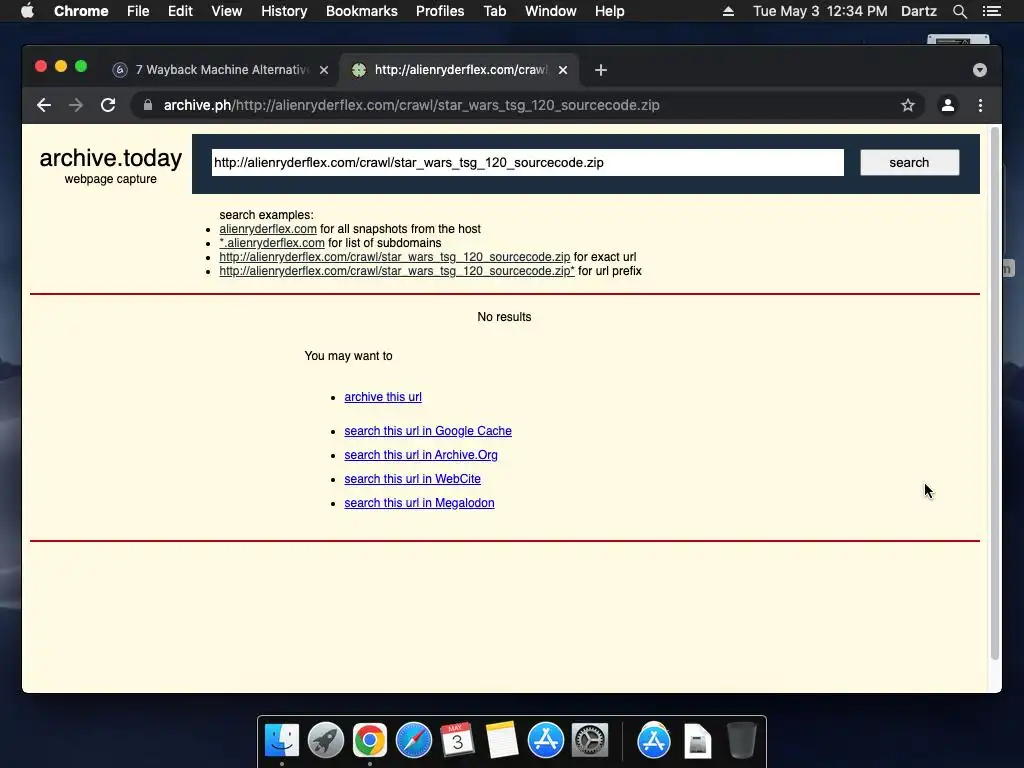This screenshot has height=768, width=1024.
Task: Open the archive.today logo link
Action: click(110, 158)
